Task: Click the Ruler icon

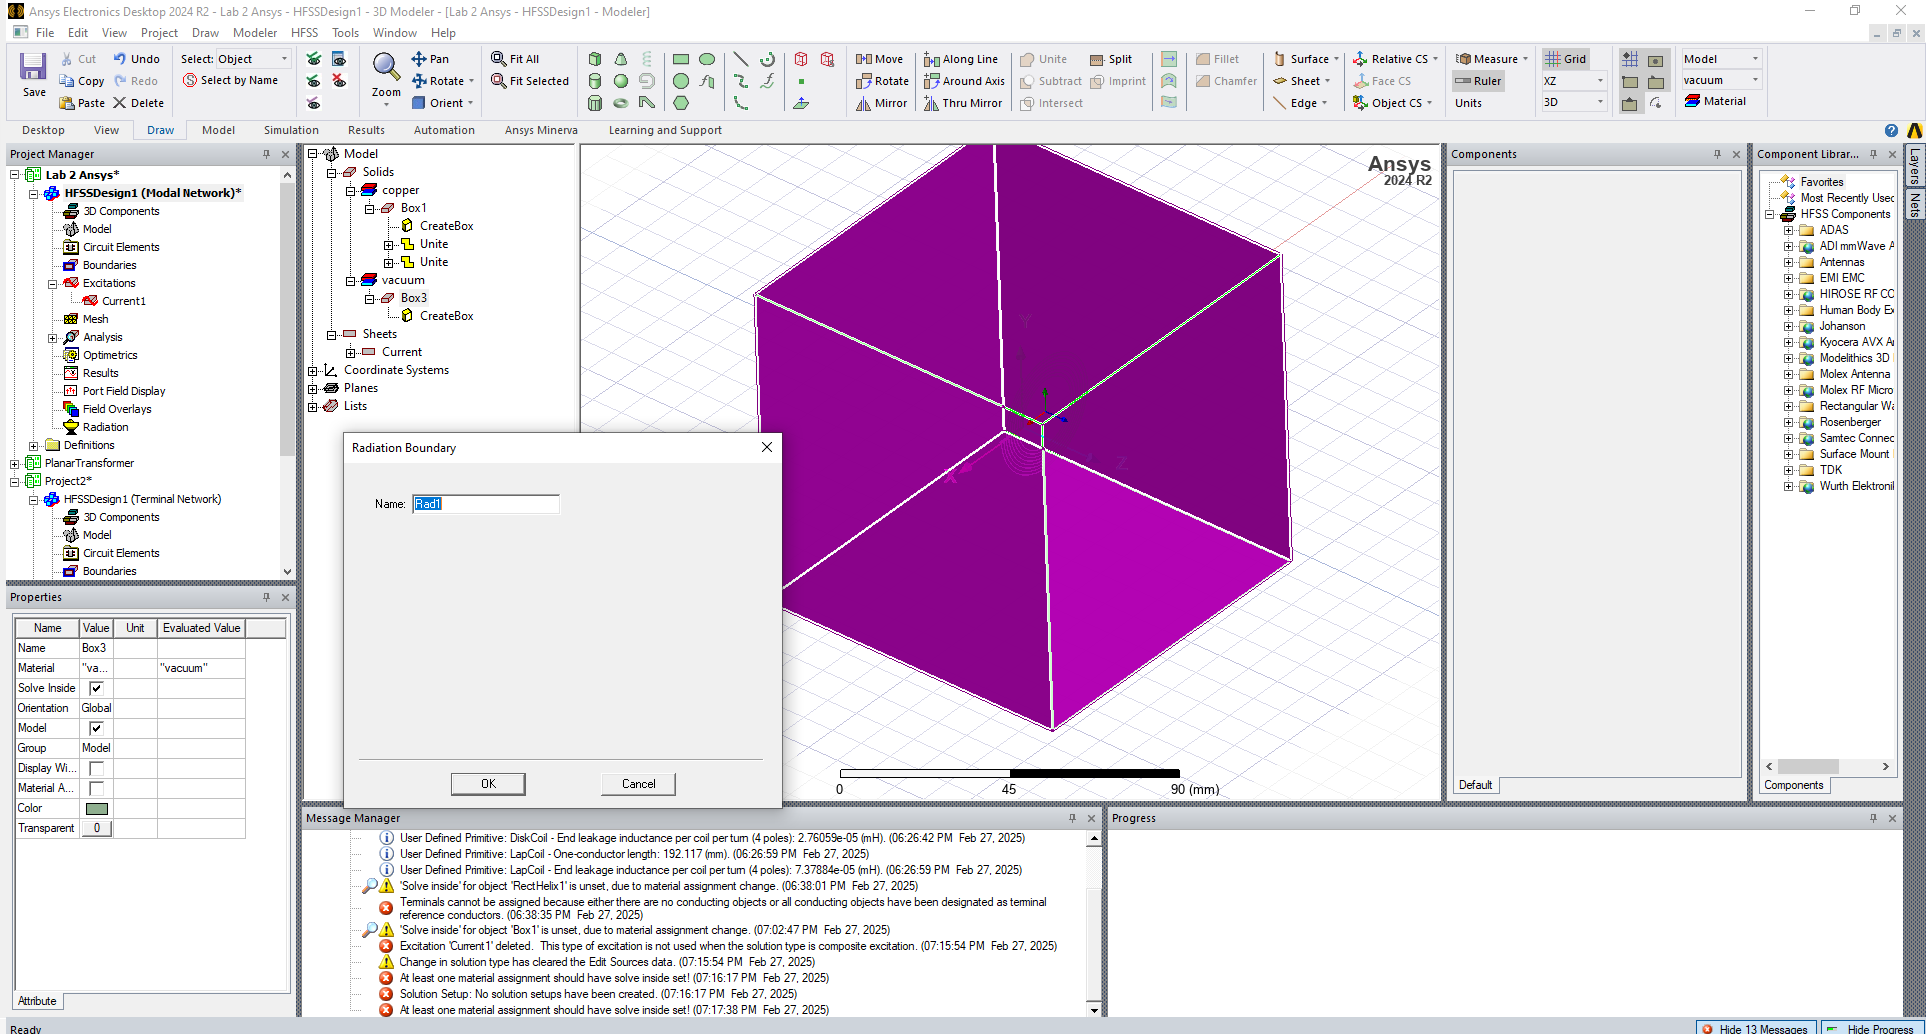Action: pyautogui.click(x=1463, y=81)
